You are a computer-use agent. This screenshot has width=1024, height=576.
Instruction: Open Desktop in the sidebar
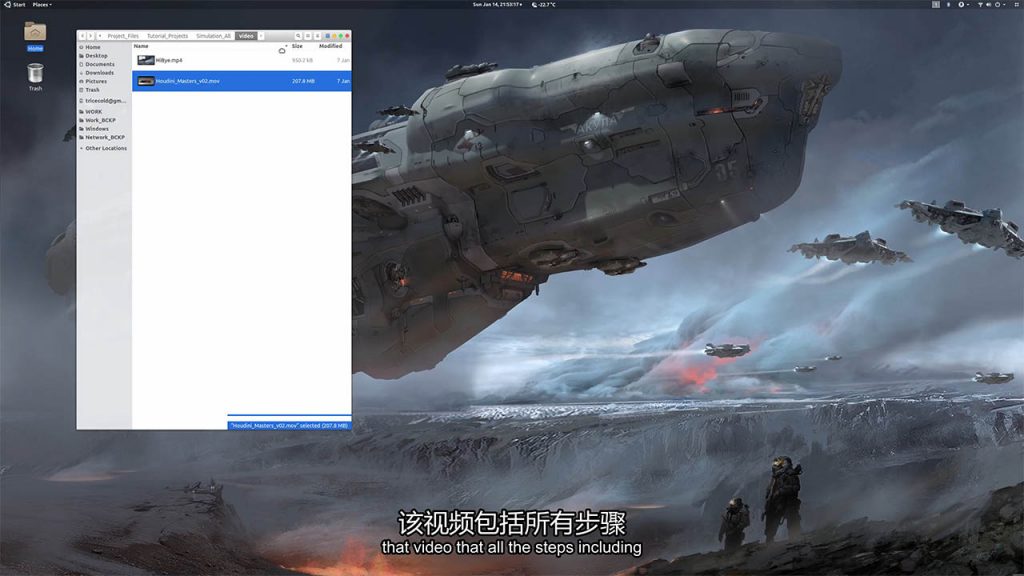click(x=93, y=56)
